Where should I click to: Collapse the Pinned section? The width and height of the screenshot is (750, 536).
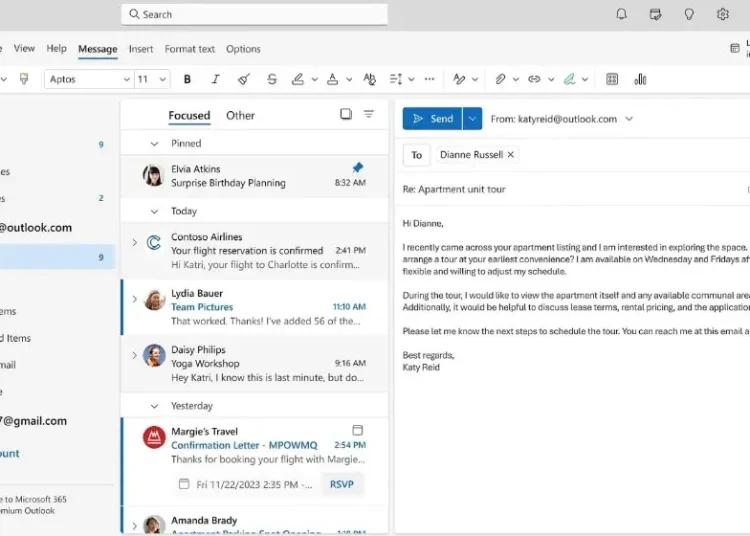pyautogui.click(x=154, y=144)
